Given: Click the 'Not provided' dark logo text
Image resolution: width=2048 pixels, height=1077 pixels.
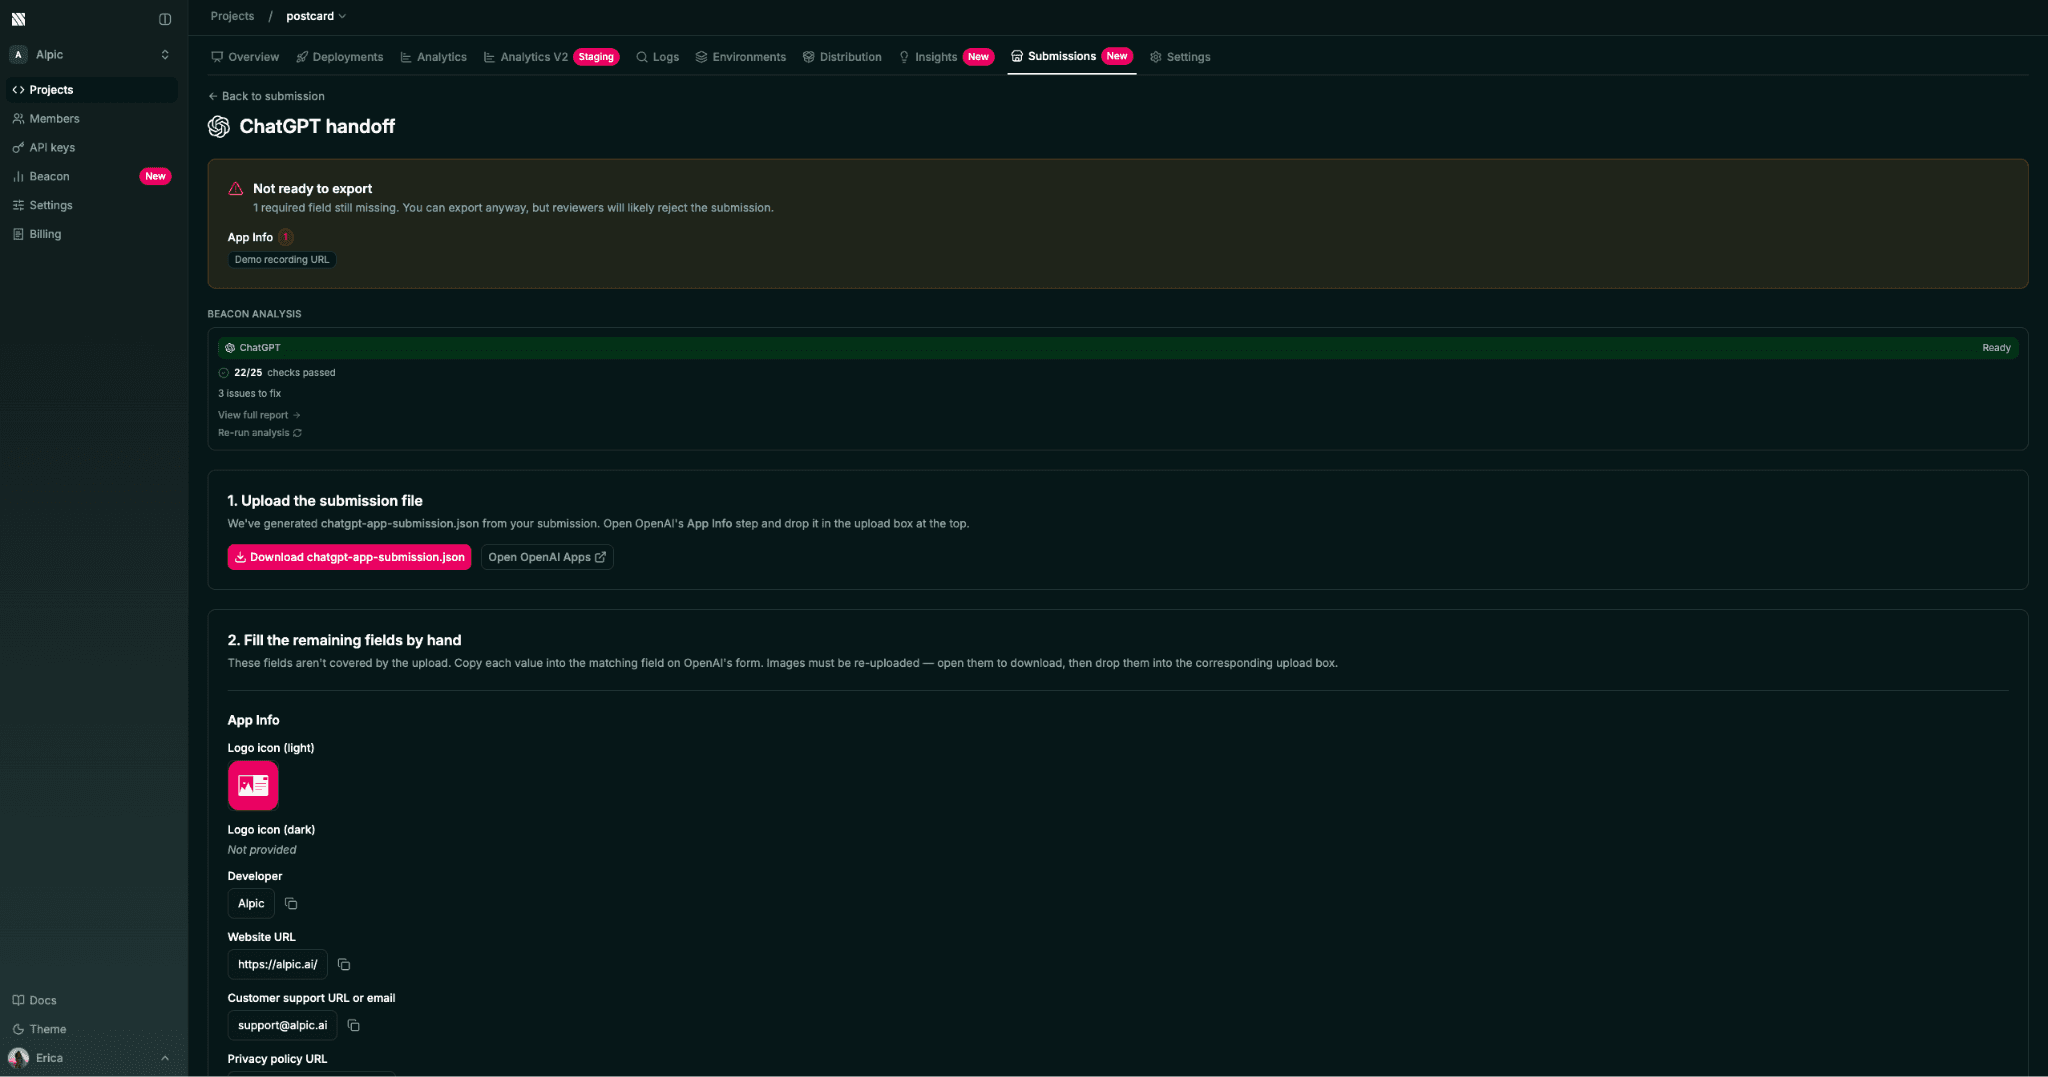Looking at the screenshot, I should pos(262,850).
